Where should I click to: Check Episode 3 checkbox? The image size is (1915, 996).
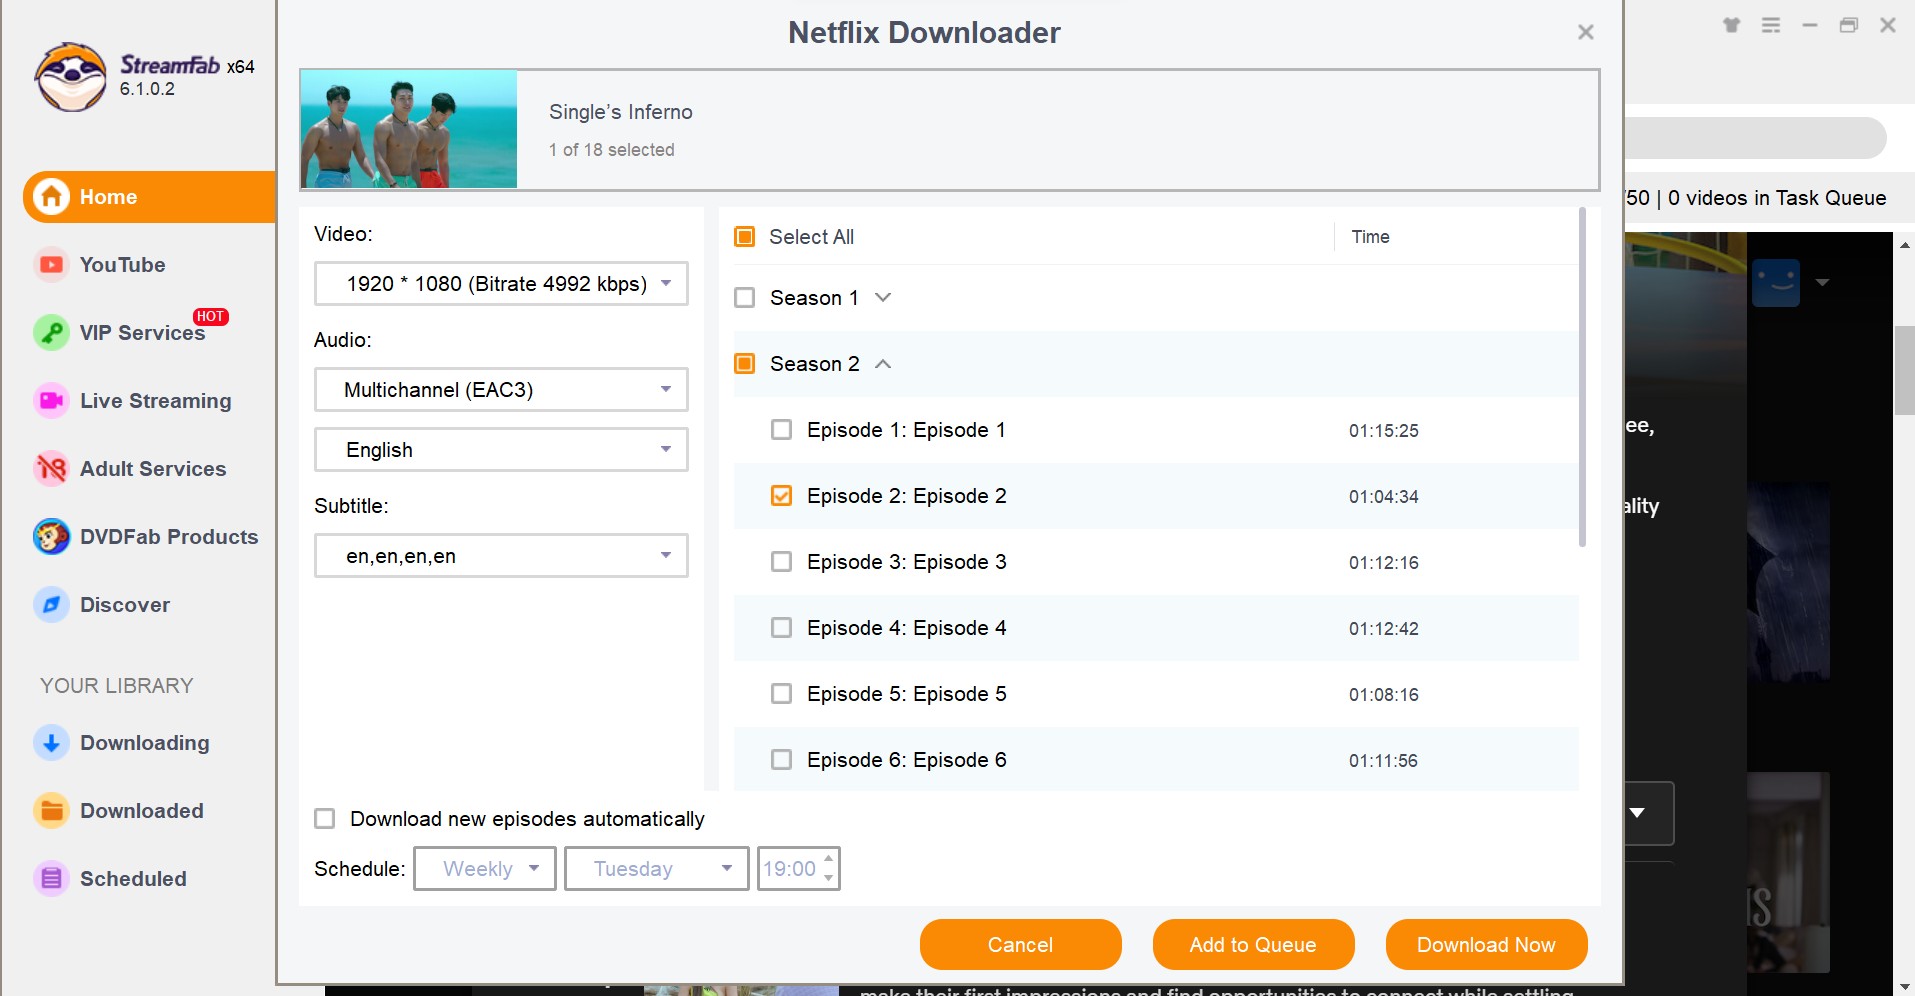781,562
